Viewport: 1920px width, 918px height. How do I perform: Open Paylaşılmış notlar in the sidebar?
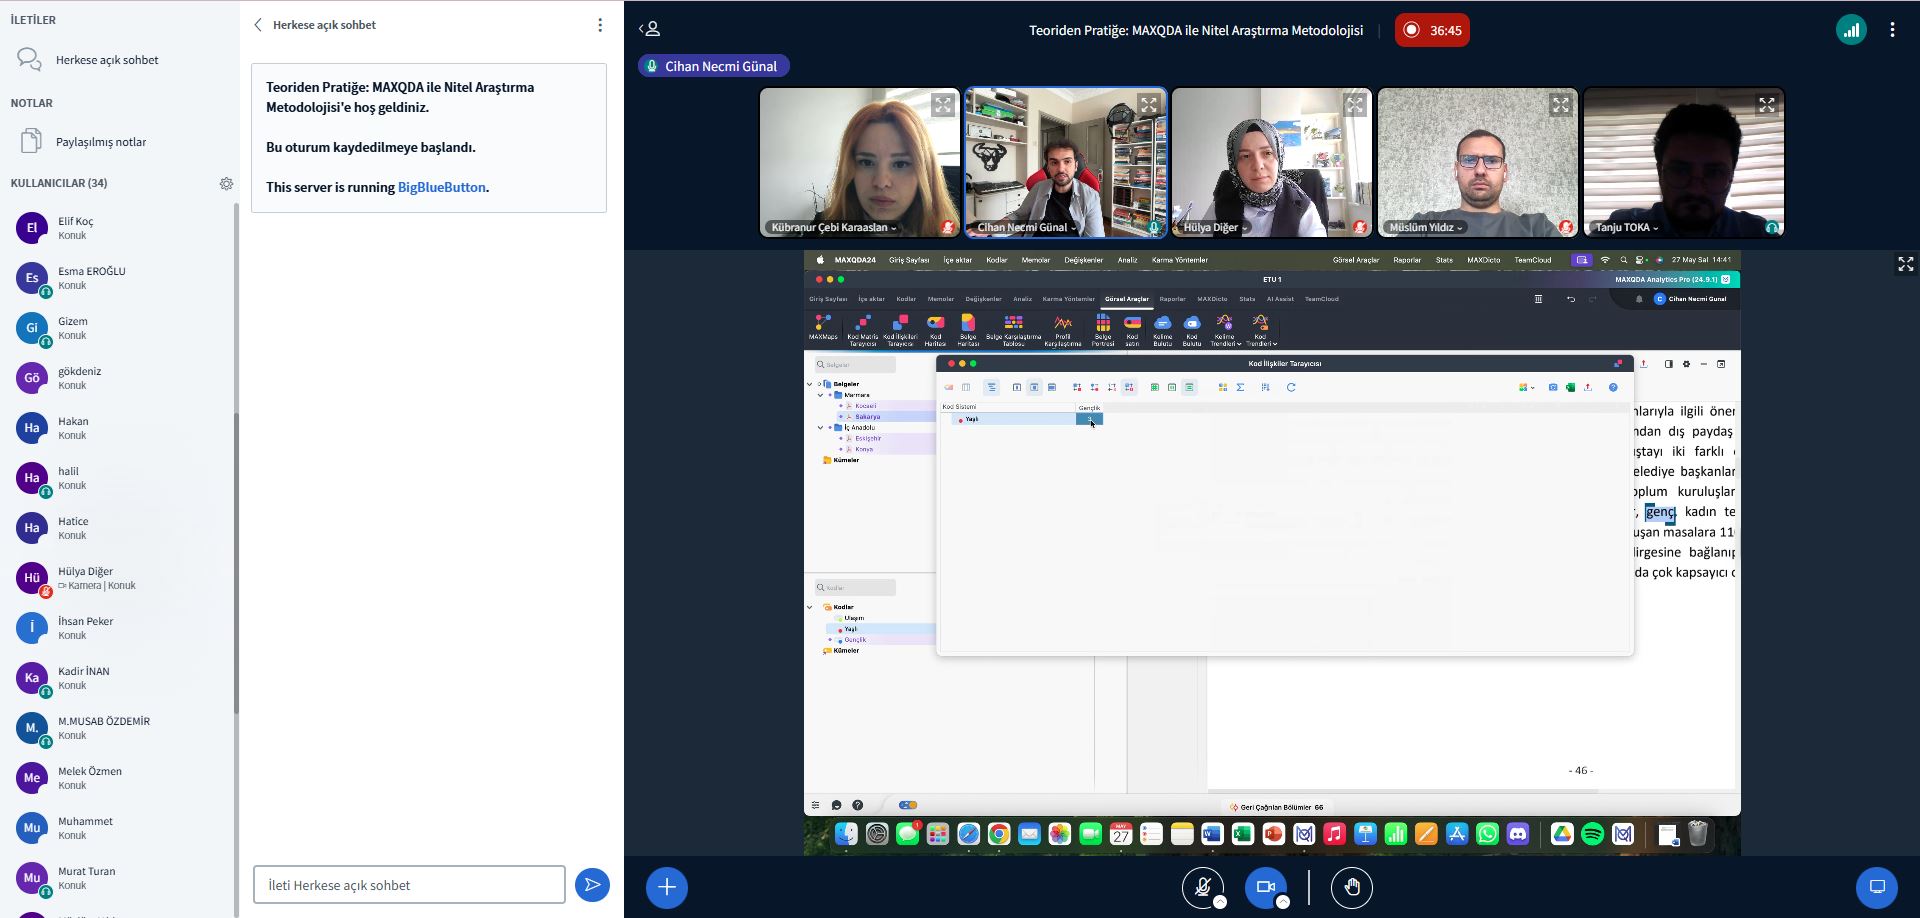click(x=100, y=142)
